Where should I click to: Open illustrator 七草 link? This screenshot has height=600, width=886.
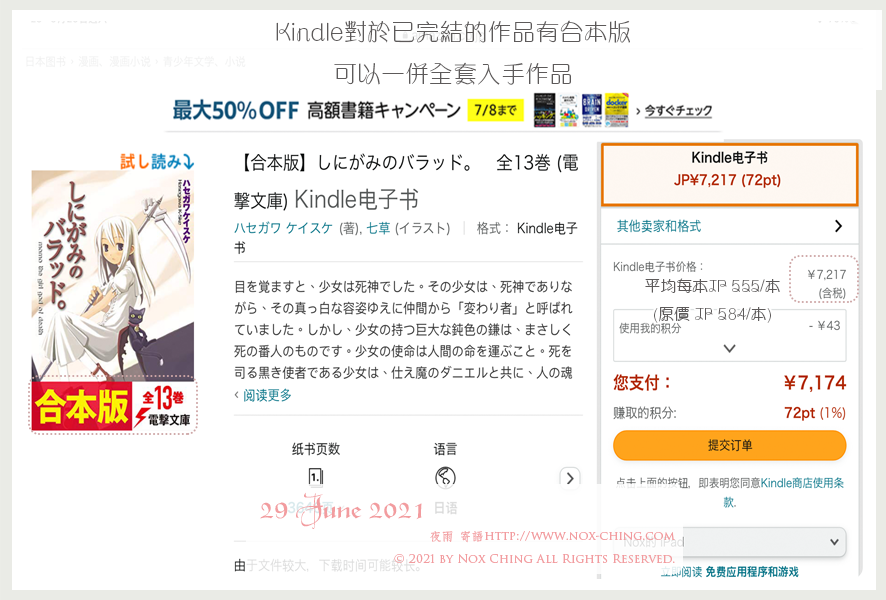(x=378, y=228)
